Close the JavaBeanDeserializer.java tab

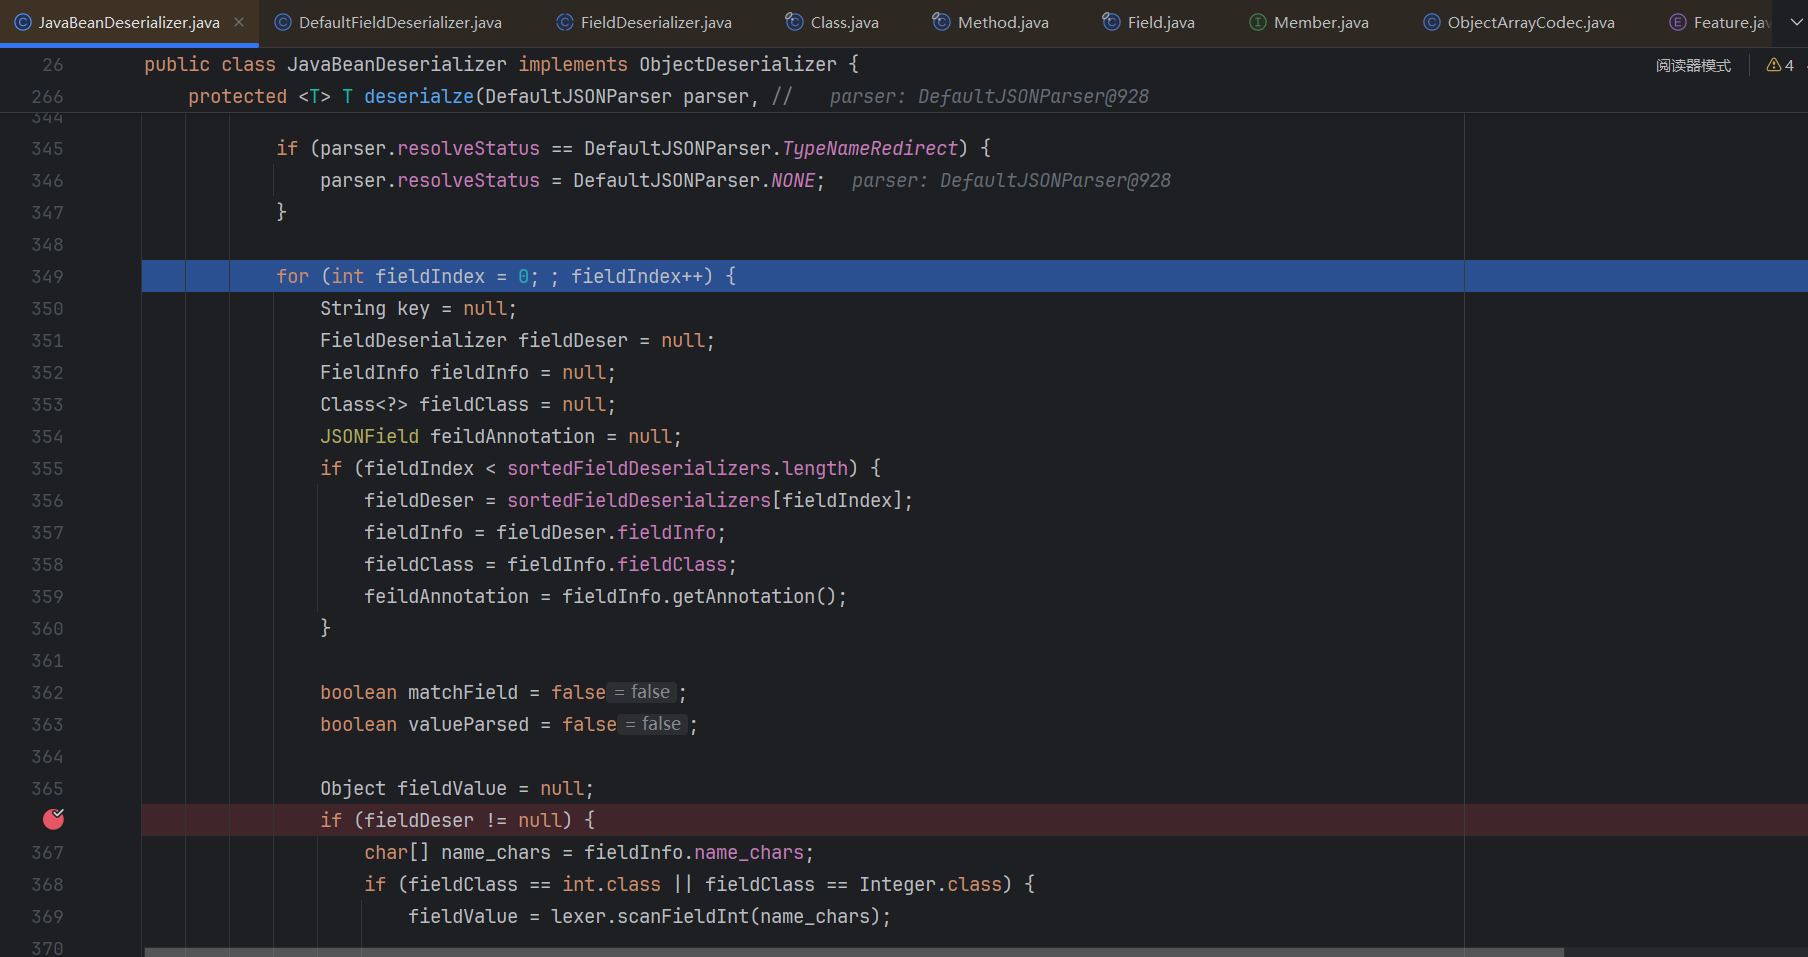(239, 22)
